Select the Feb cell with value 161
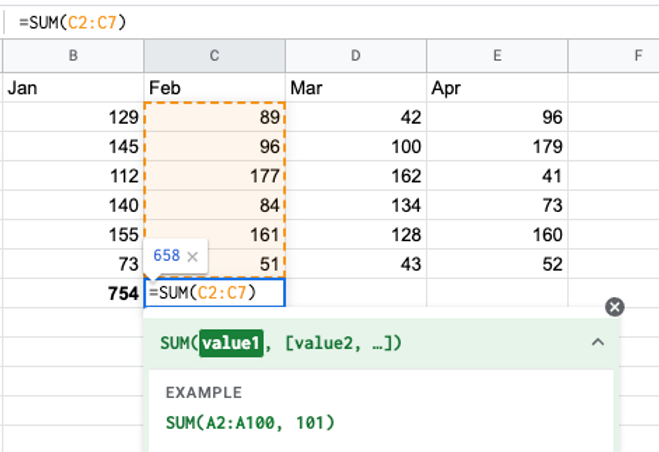 [x=215, y=235]
